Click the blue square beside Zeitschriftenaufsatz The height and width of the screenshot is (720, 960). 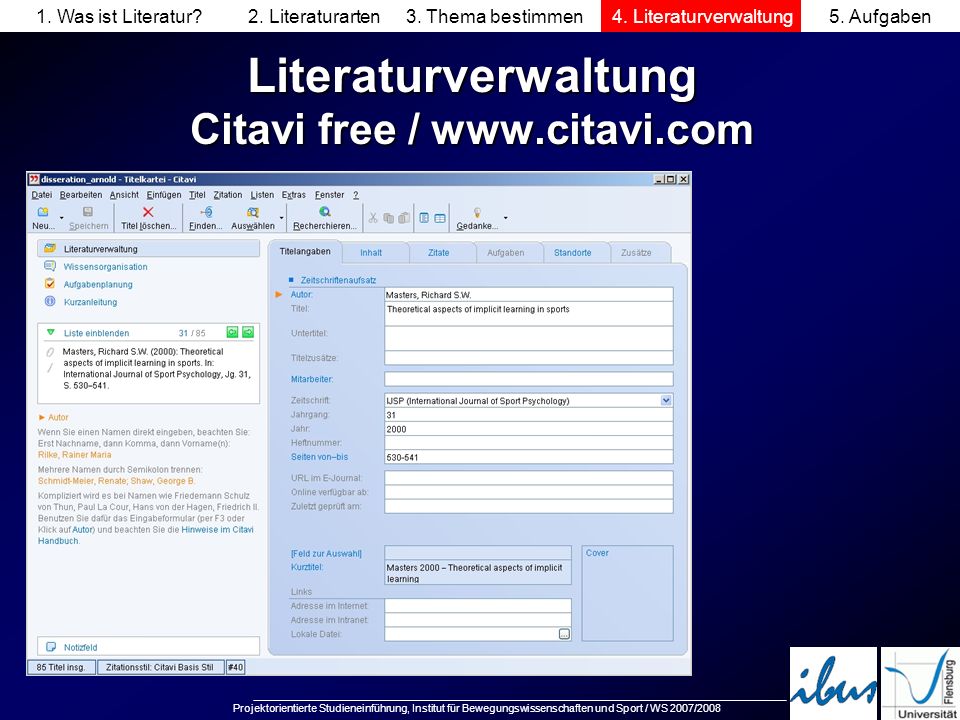[x=291, y=280]
